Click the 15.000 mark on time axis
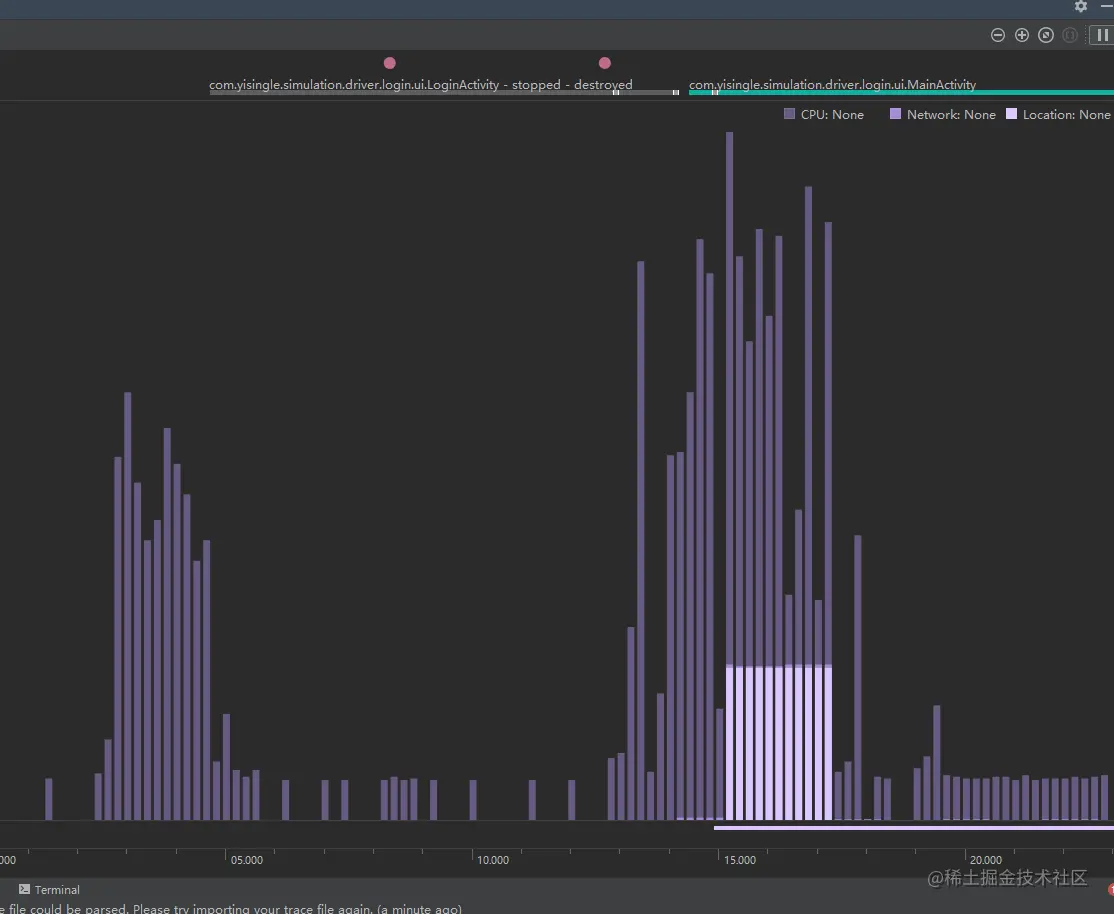The width and height of the screenshot is (1114, 914). (740, 860)
